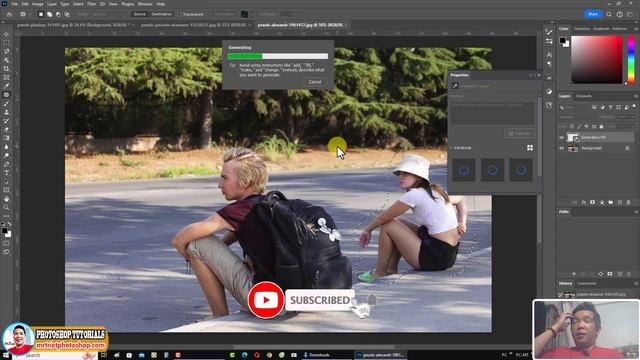
Task: Click the Windows taskbar Search box
Action: [x=55, y=356]
